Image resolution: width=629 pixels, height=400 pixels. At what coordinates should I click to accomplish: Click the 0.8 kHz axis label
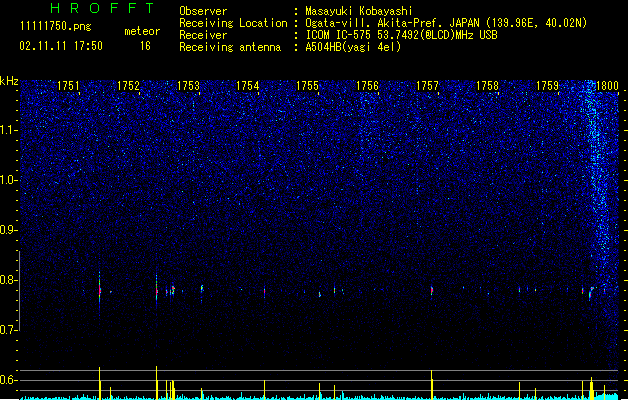[x=9, y=280]
